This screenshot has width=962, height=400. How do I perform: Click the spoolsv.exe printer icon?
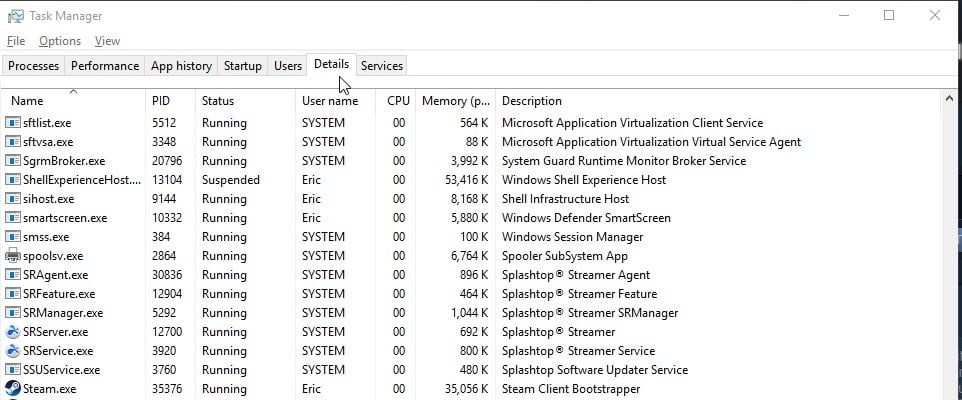[x=13, y=256]
